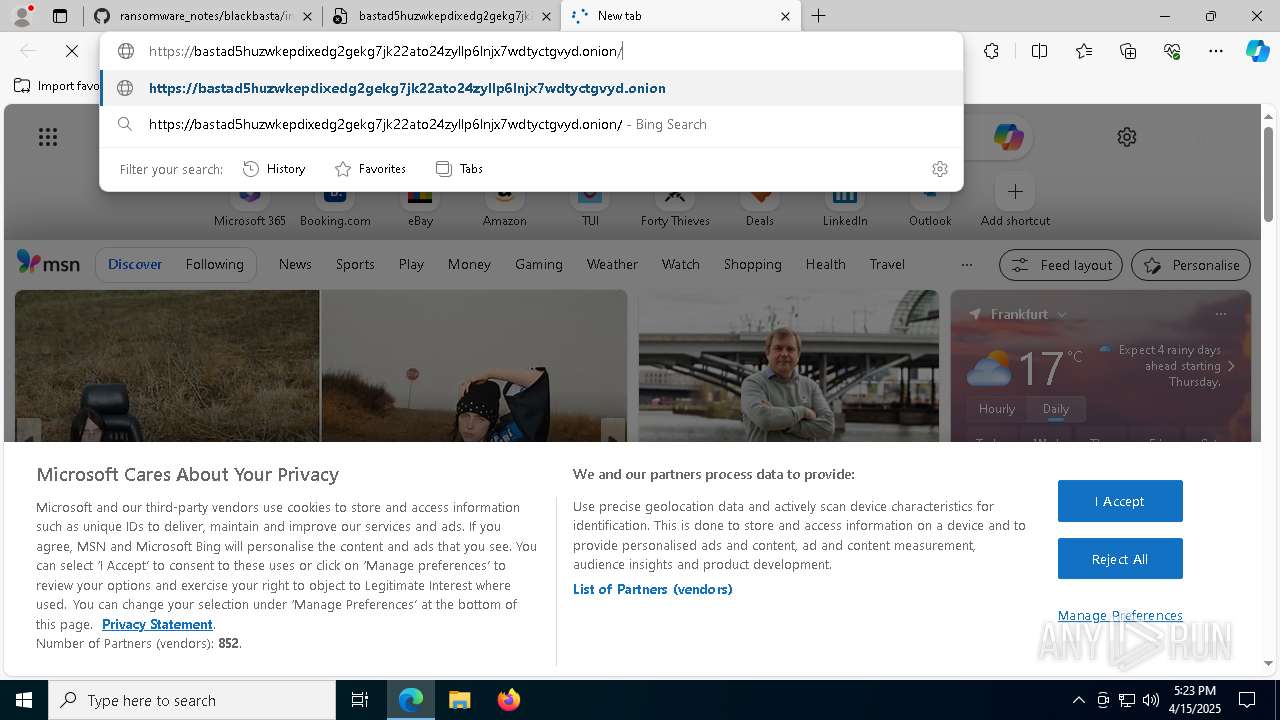
Task: Open Browser essentials heart icon
Action: pyautogui.click(x=1172, y=51)
